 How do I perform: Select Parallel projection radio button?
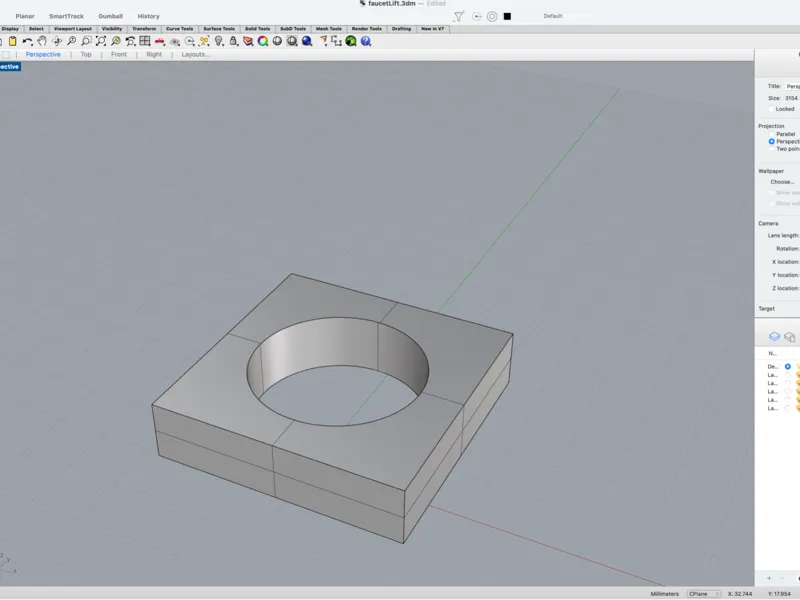point(771,134)
